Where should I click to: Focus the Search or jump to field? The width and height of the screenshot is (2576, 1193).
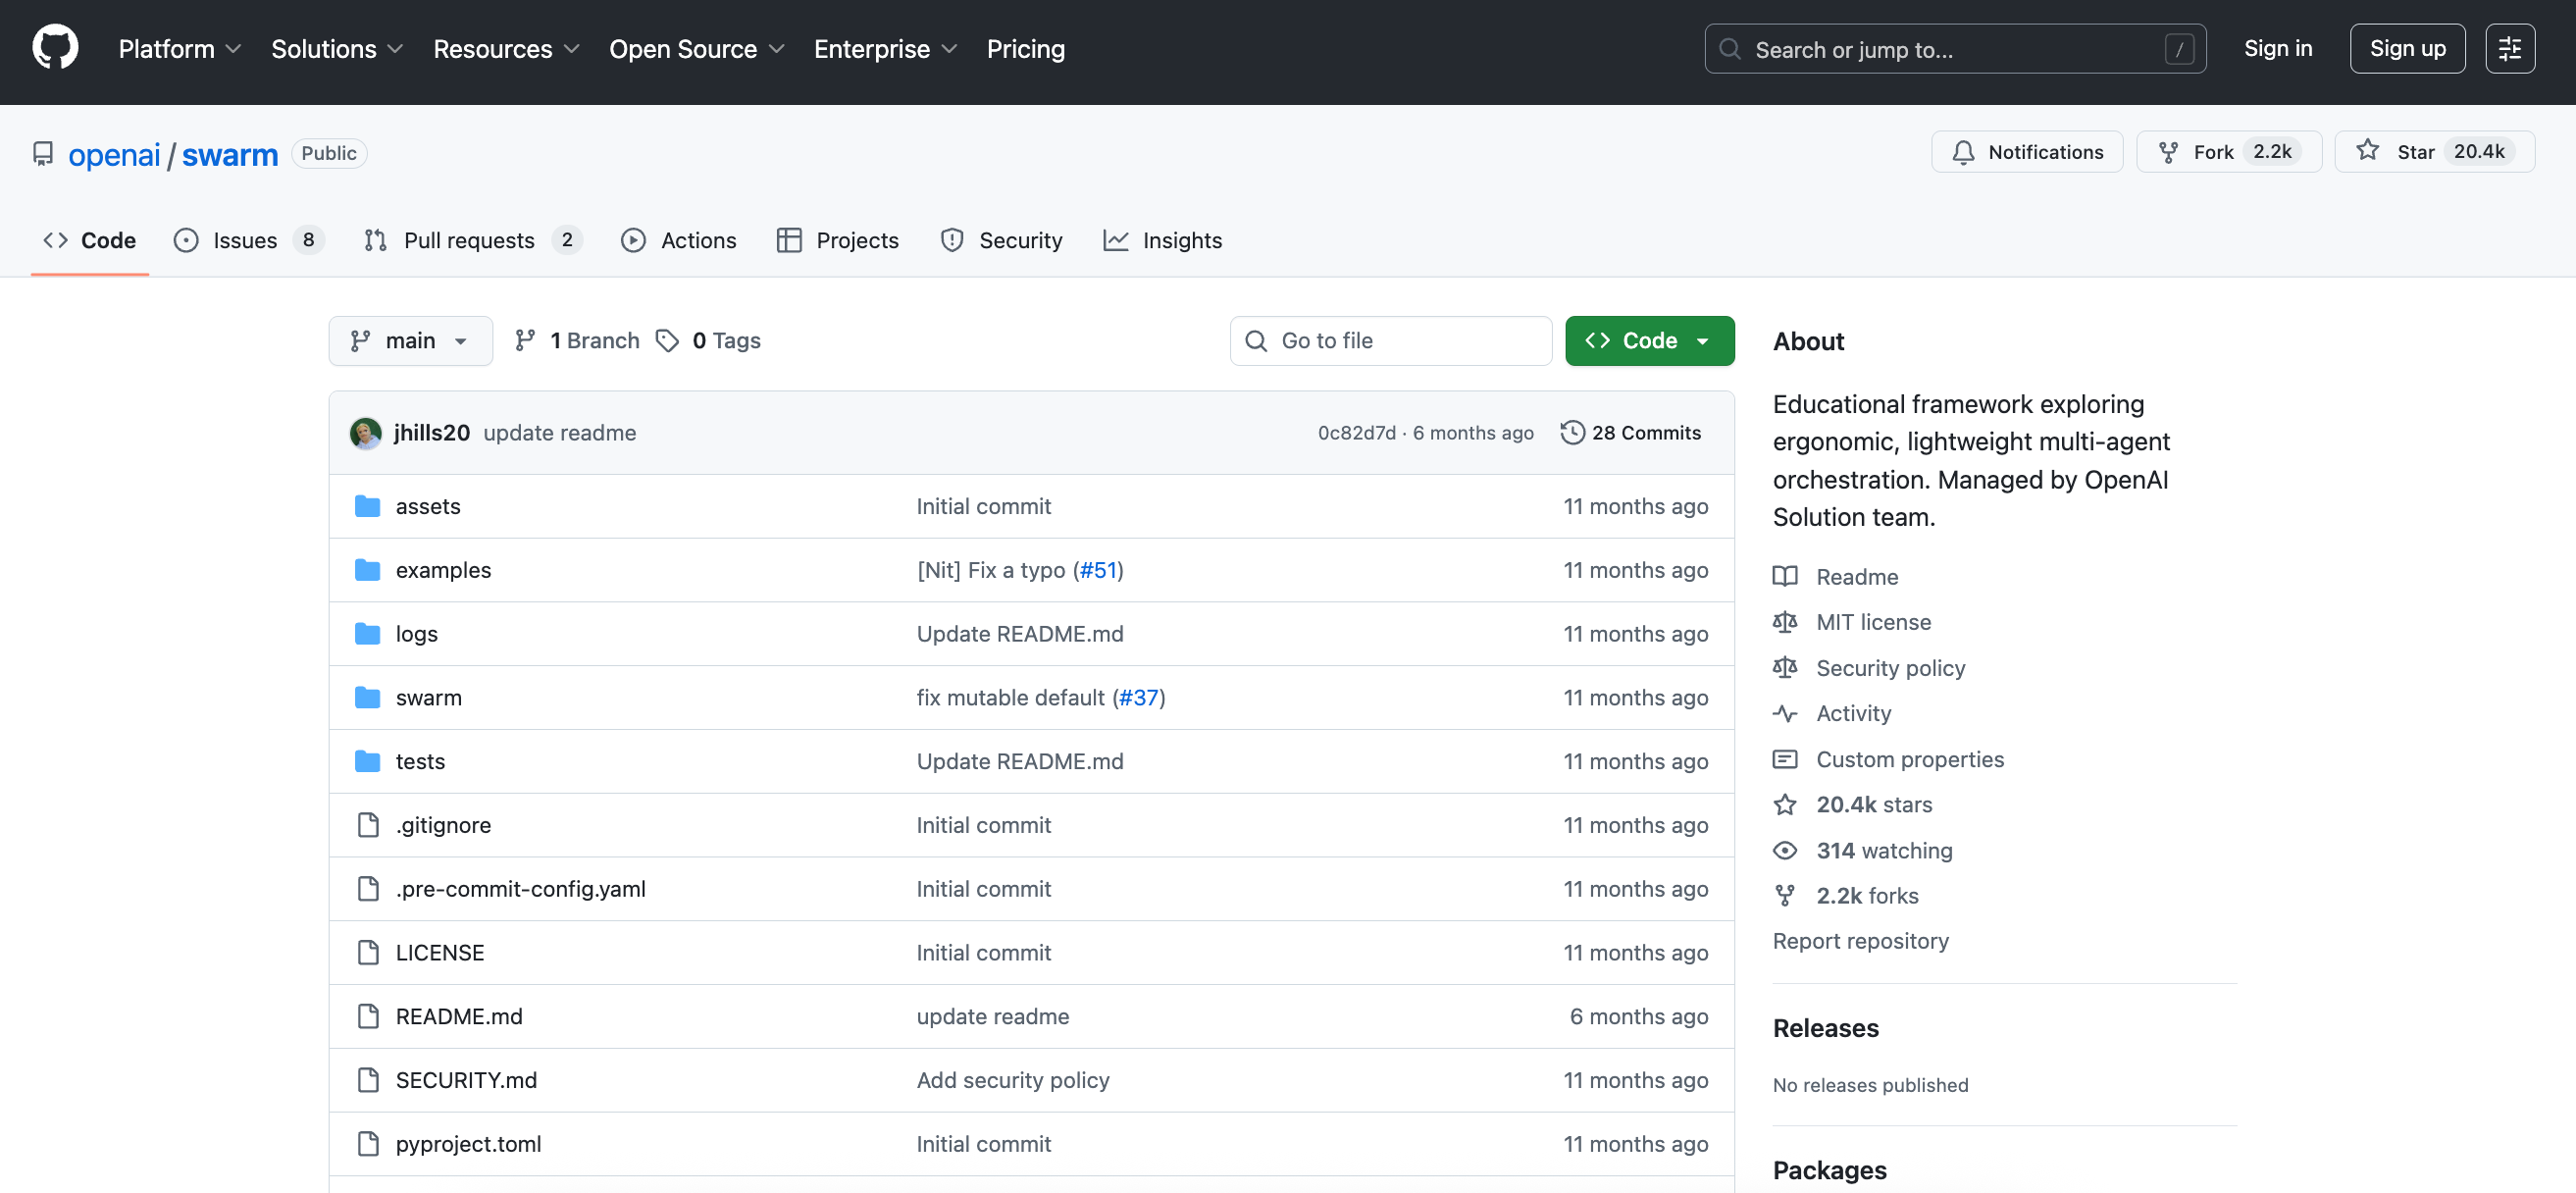coord(1955,49)
